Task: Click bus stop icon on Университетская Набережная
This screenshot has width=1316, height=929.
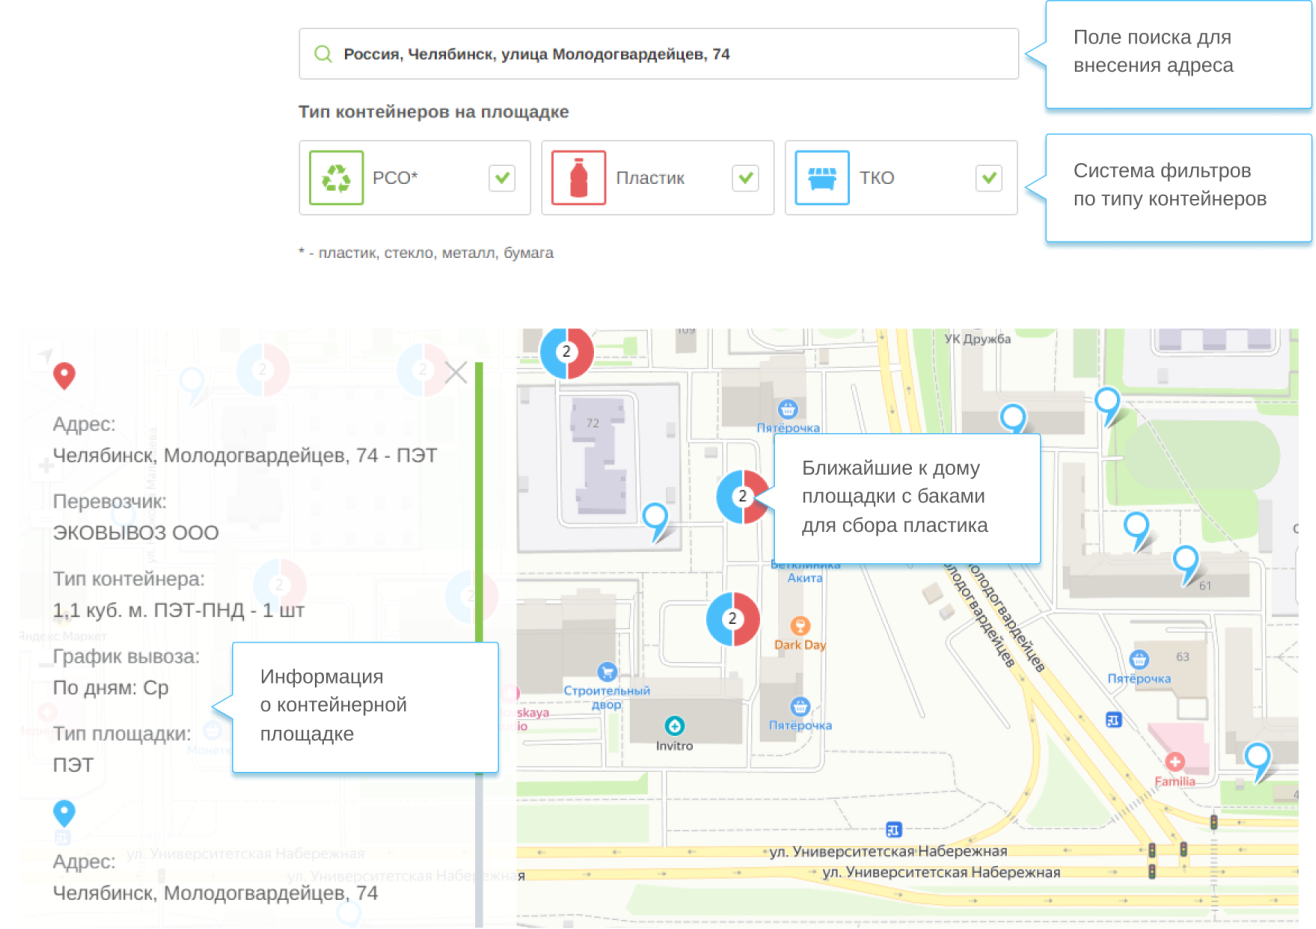Action: (x=893, y=829)
